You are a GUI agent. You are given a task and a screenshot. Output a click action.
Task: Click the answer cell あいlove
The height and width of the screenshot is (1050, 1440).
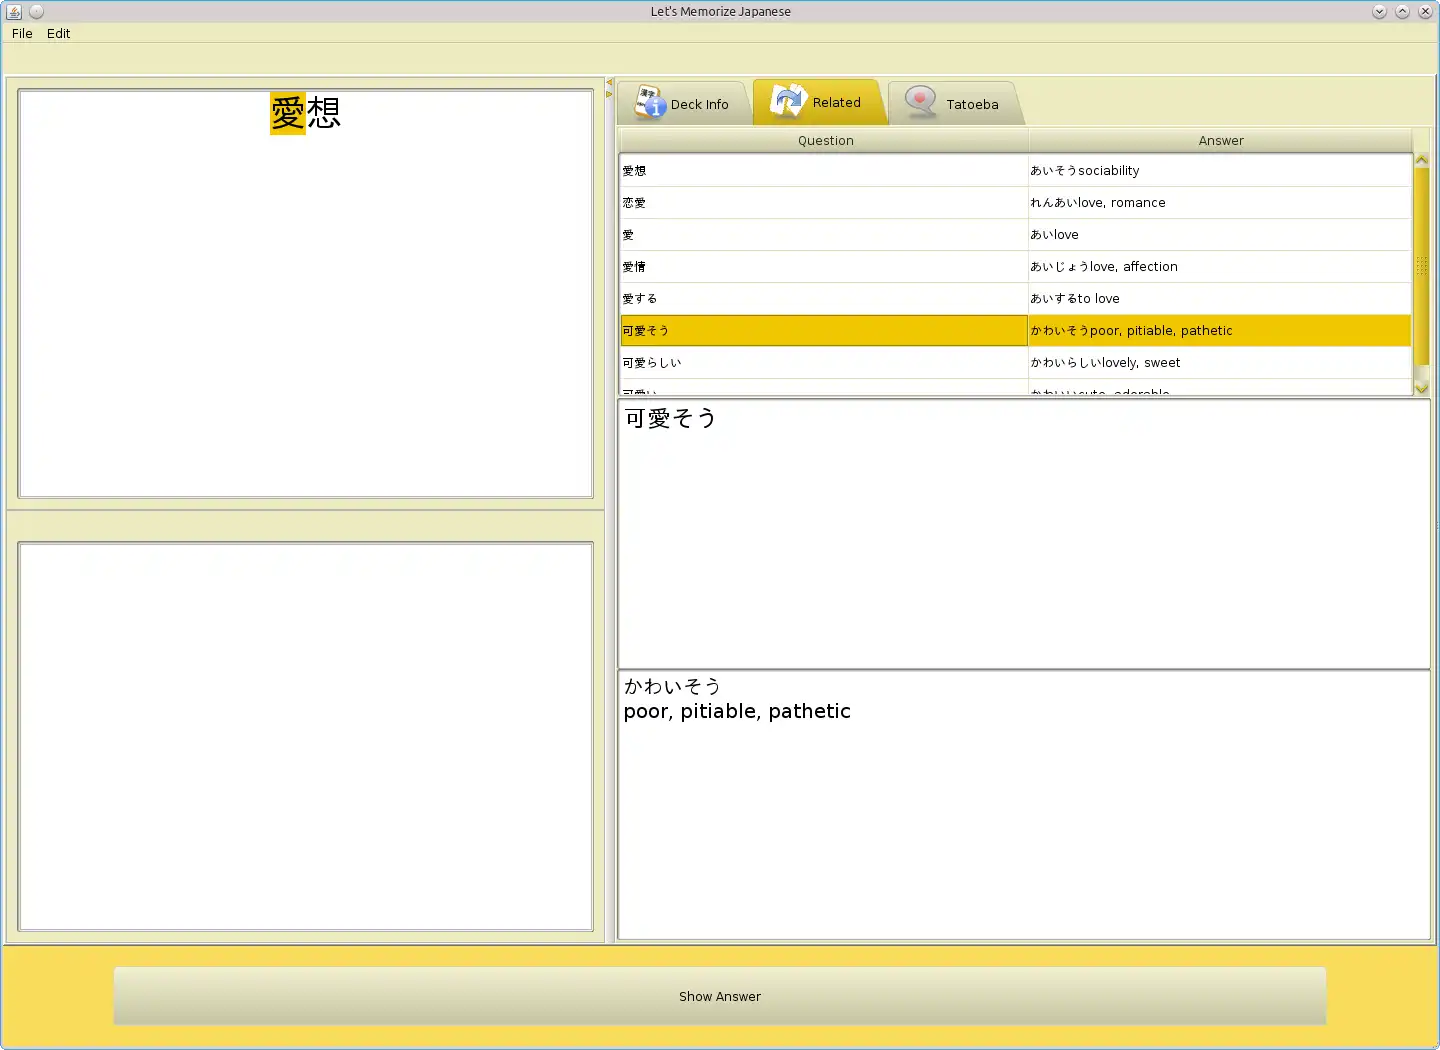pyautogui.click(x=1220, y=235)
